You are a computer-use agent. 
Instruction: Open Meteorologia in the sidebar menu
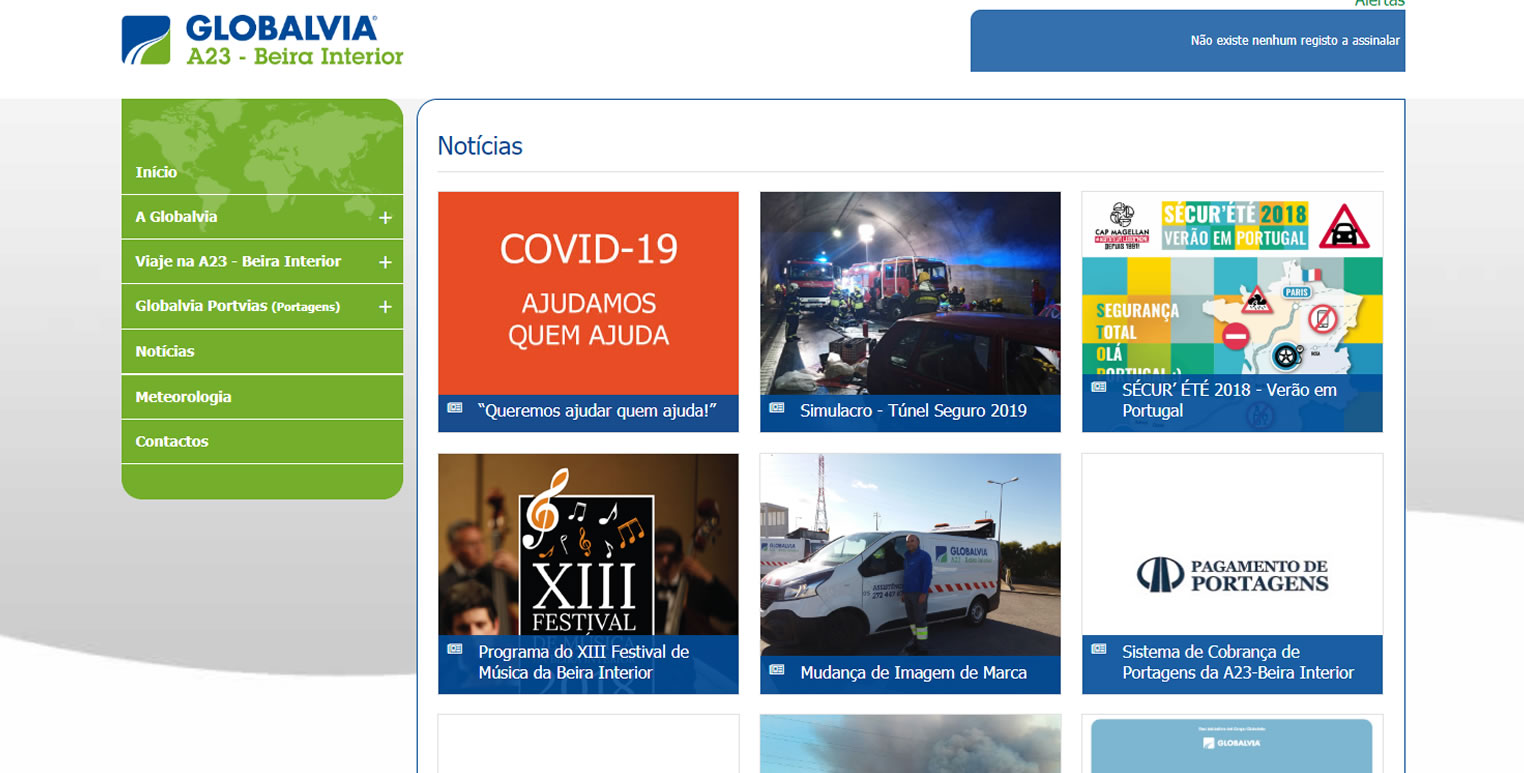click(183, 397)
